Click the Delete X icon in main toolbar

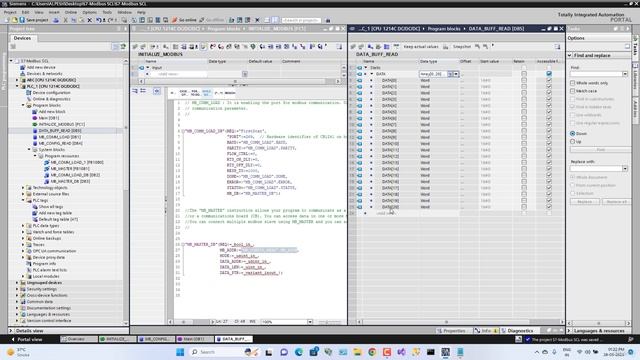(90, 20)
